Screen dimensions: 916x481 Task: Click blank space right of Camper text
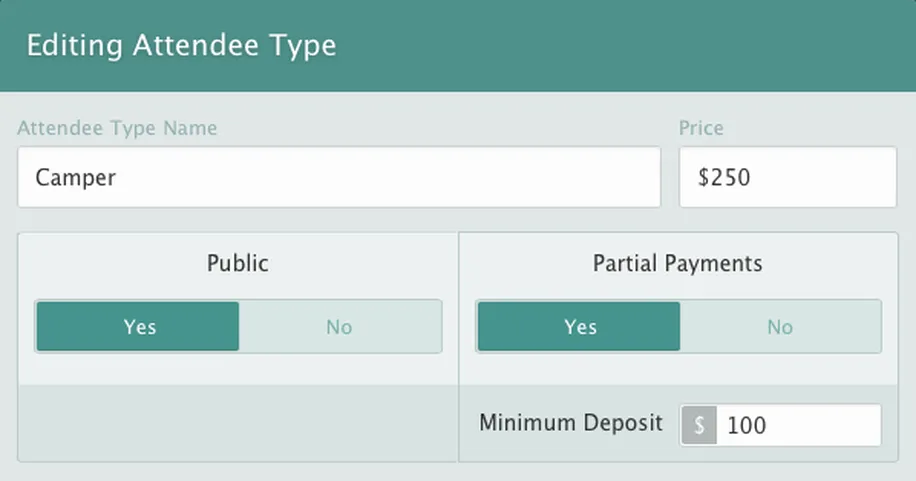pos(400,178)
